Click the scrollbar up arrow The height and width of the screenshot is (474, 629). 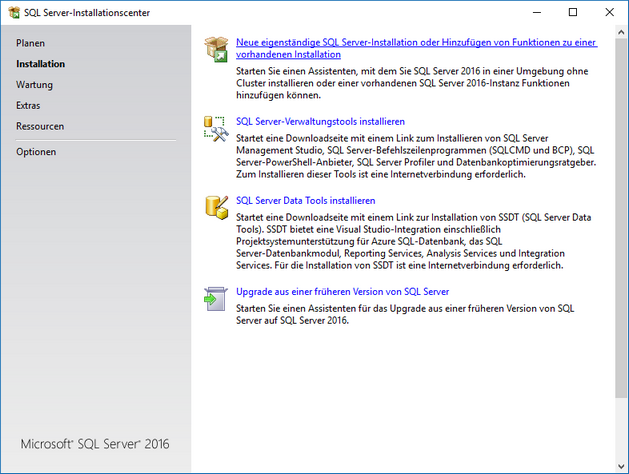click(621, 32)
